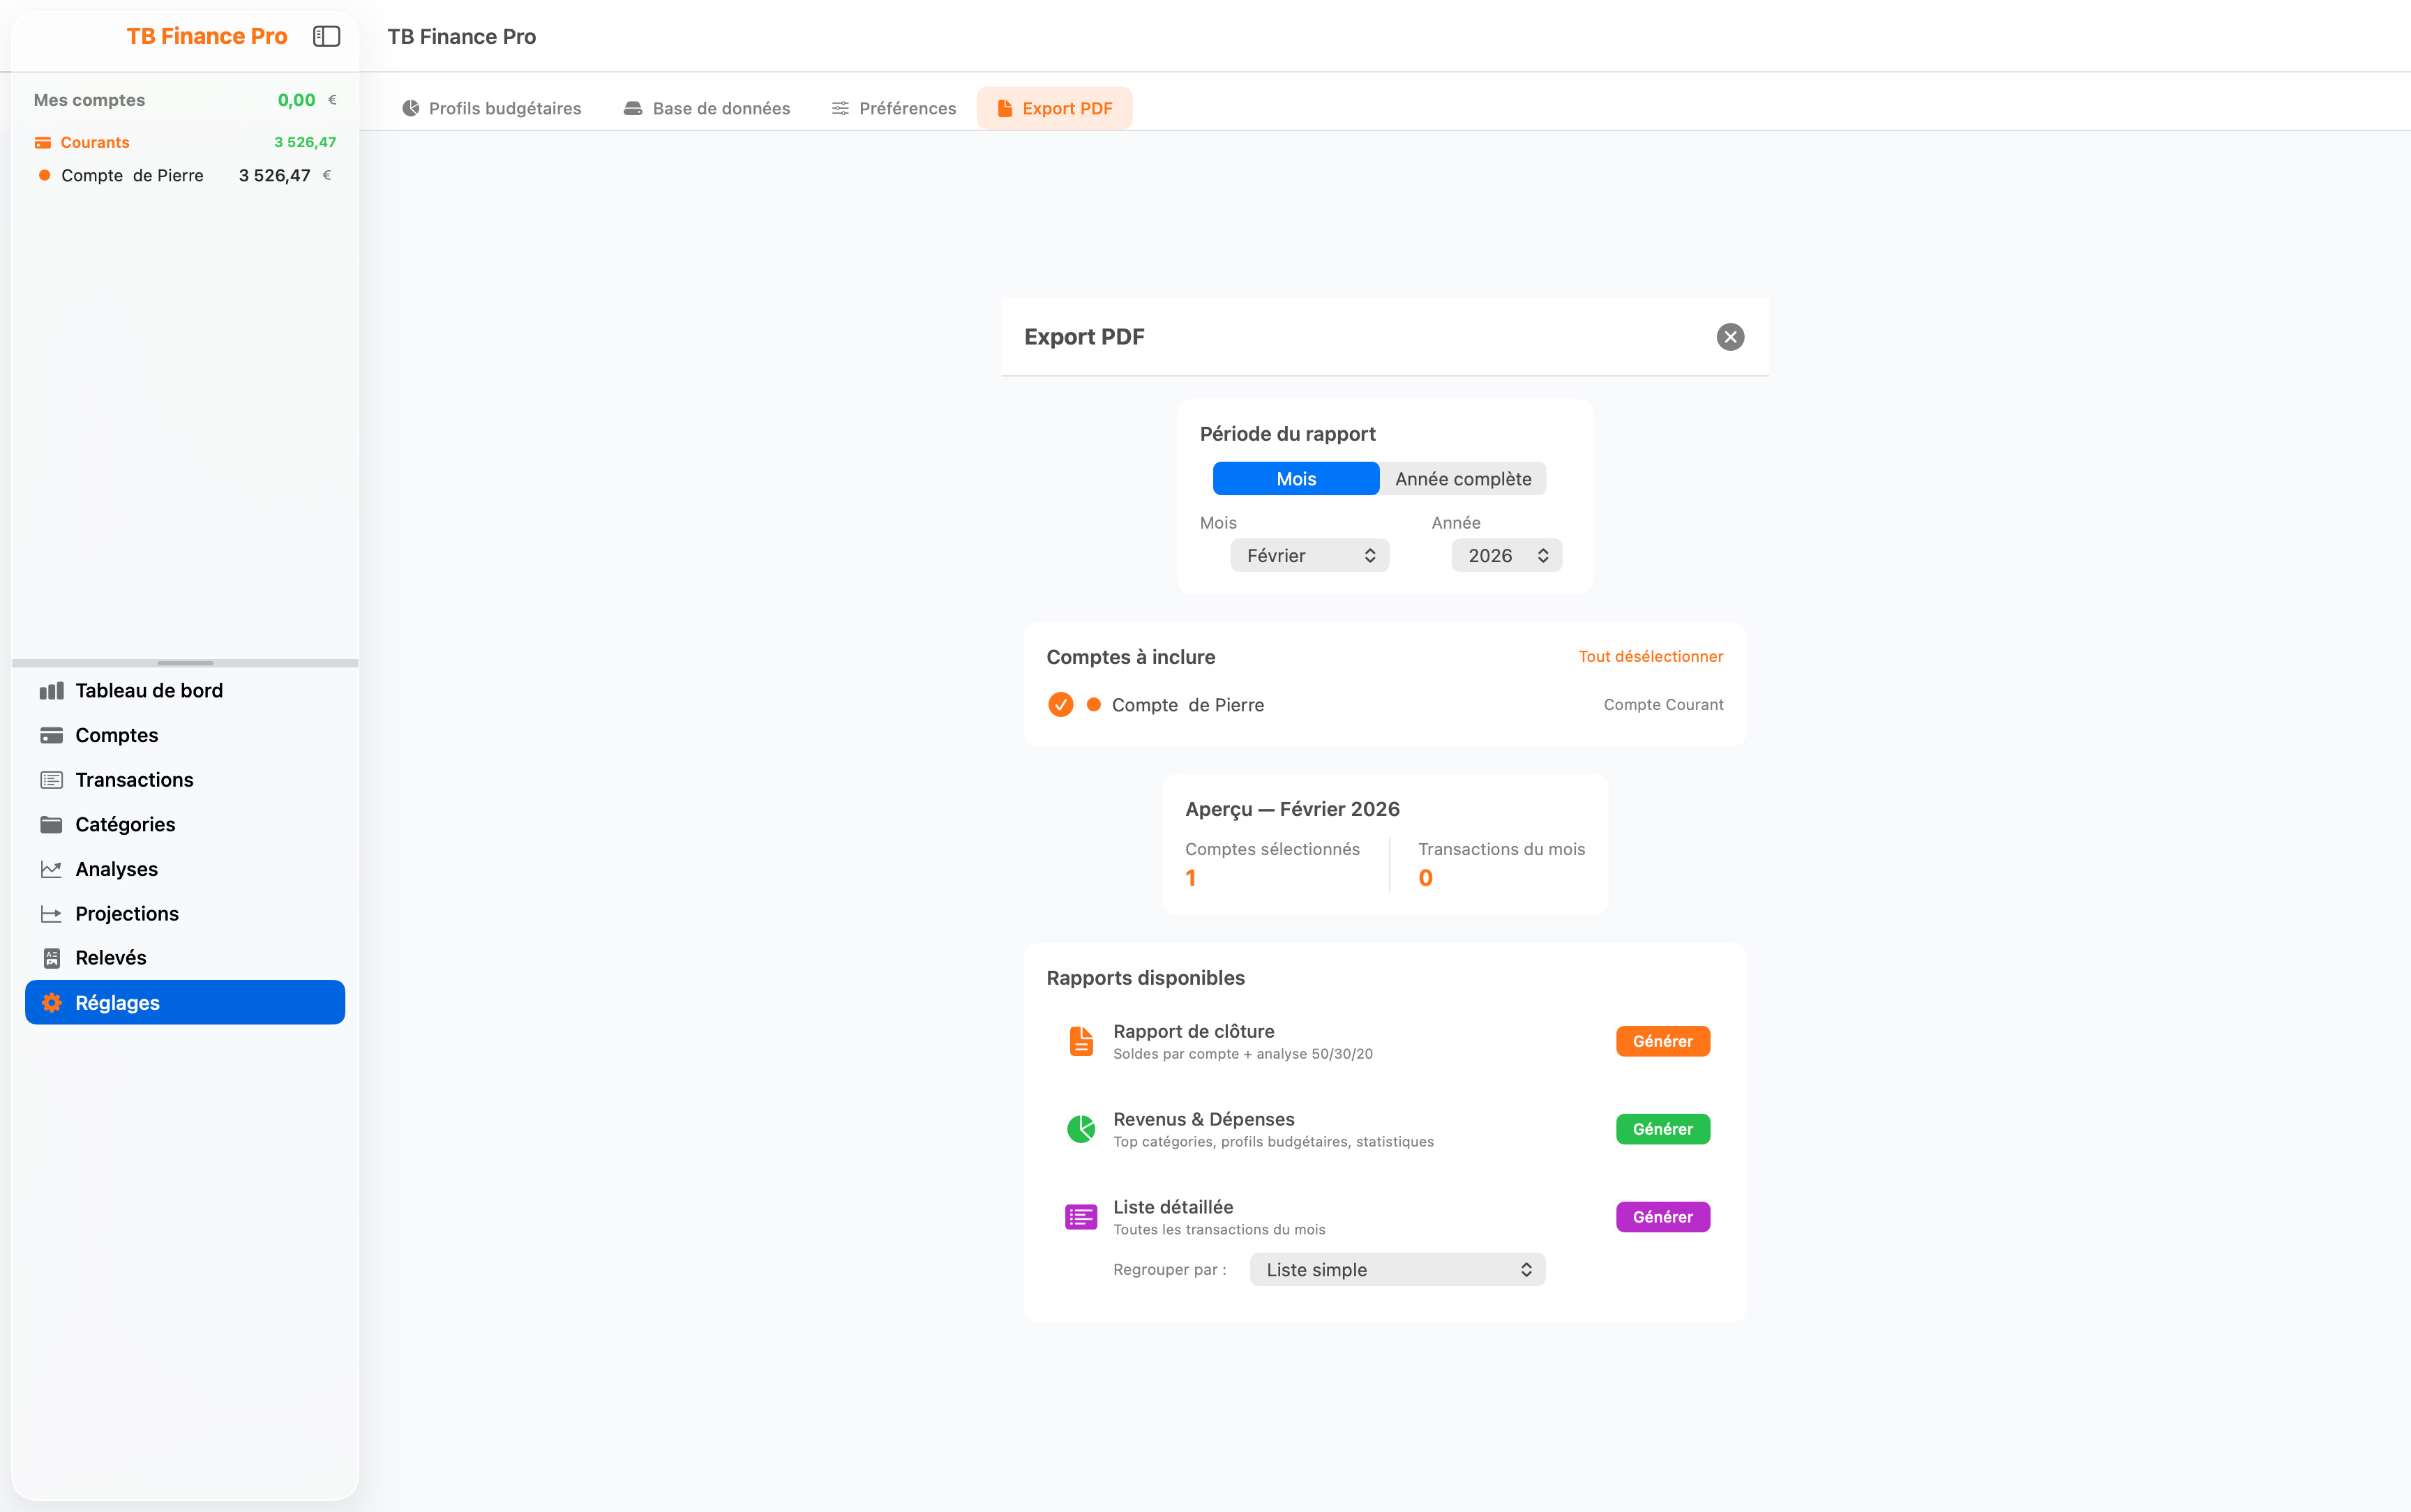Click the Relevés document icon
Viewport: 2411px width, 1512px height.
click(51, 958)
